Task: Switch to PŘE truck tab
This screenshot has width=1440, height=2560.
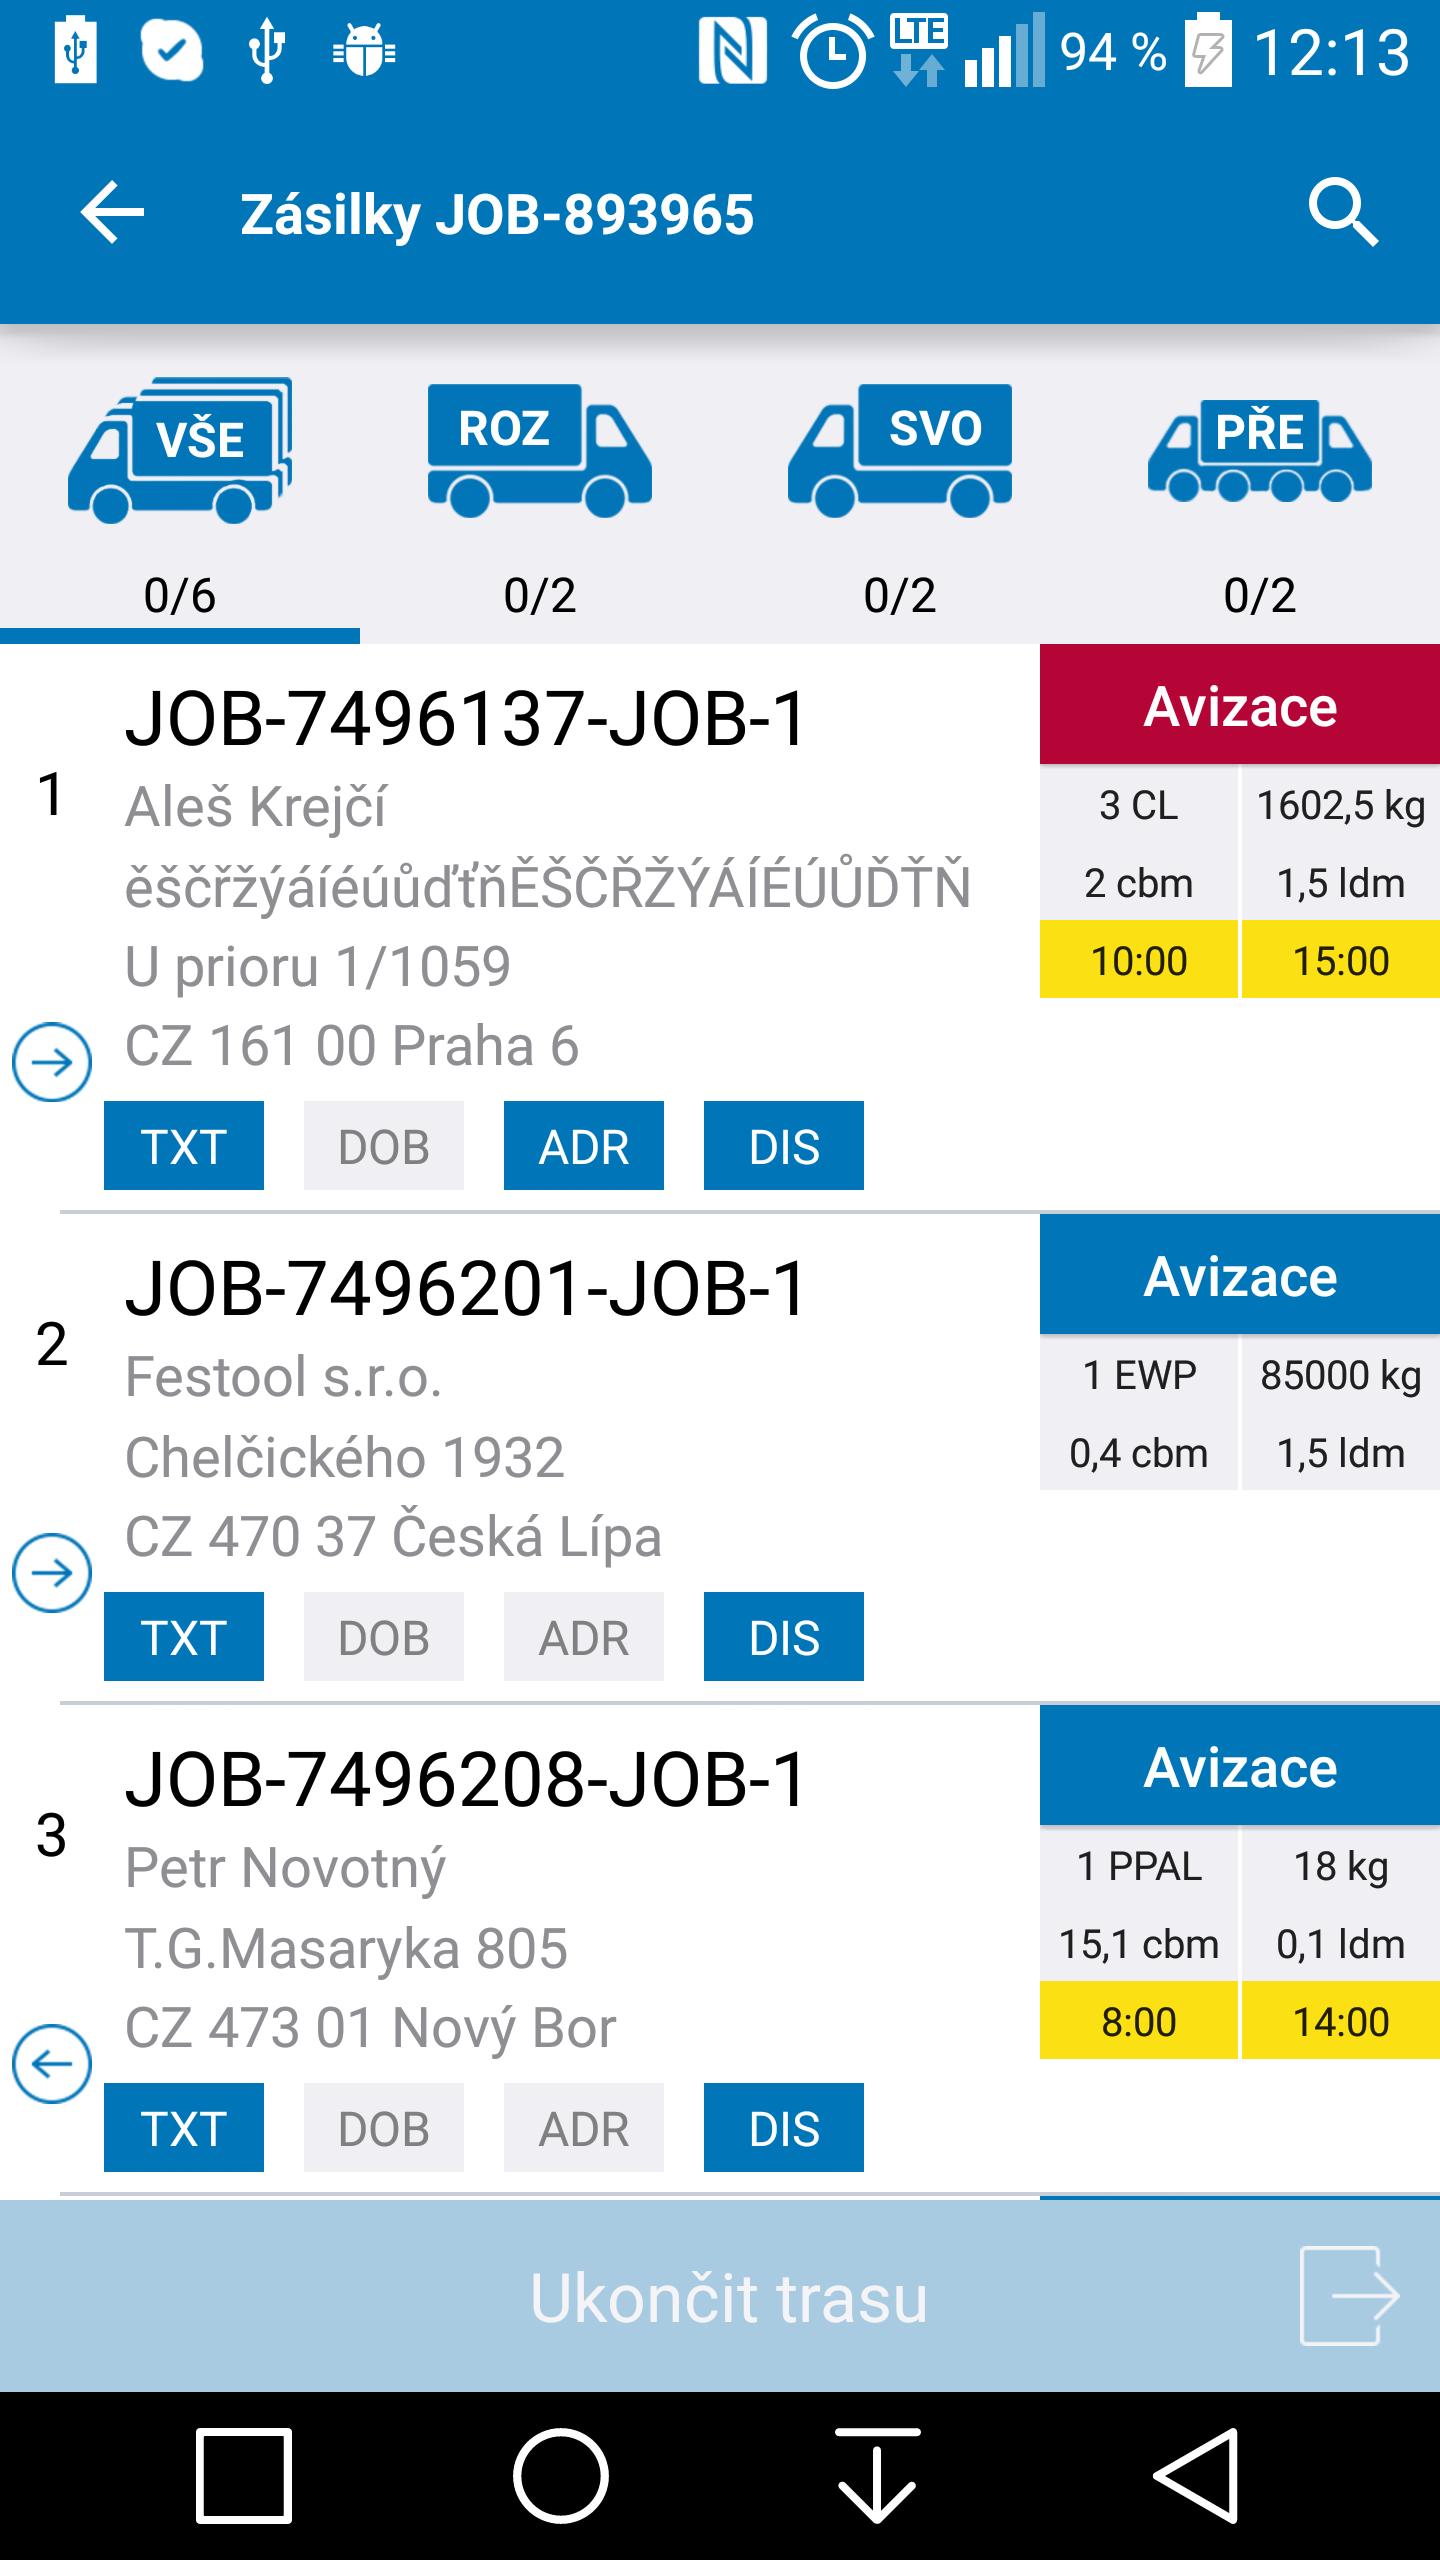Action: tap(1260, 495)
